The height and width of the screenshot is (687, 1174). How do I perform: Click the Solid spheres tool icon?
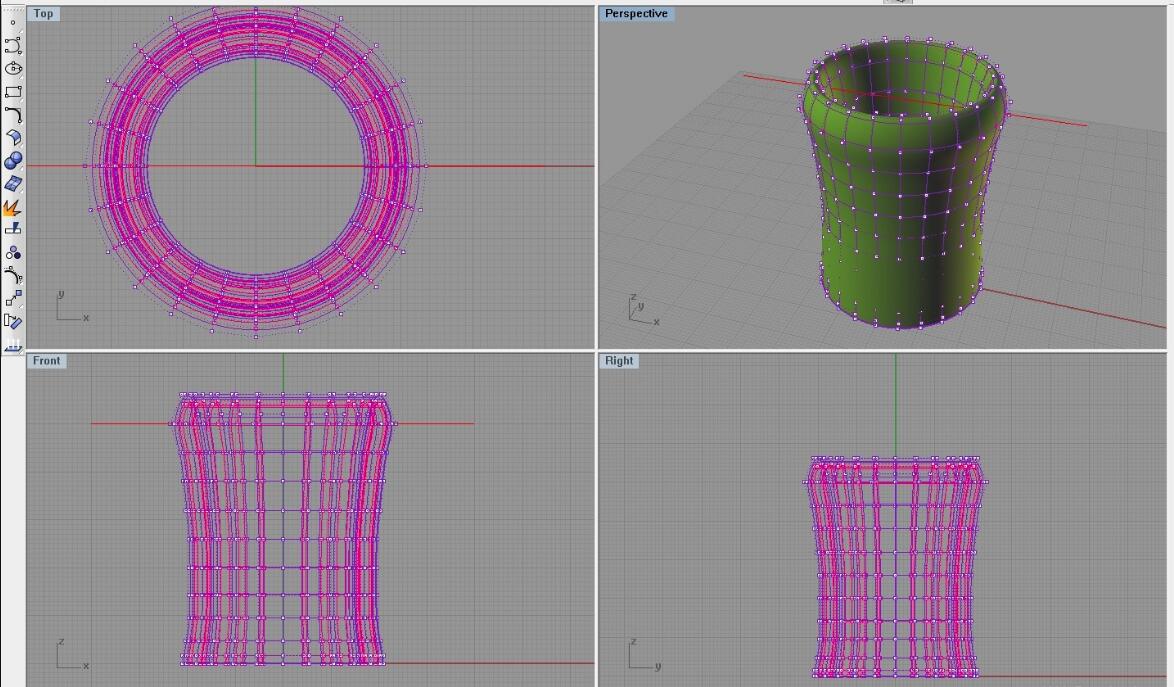click(13, 160)
